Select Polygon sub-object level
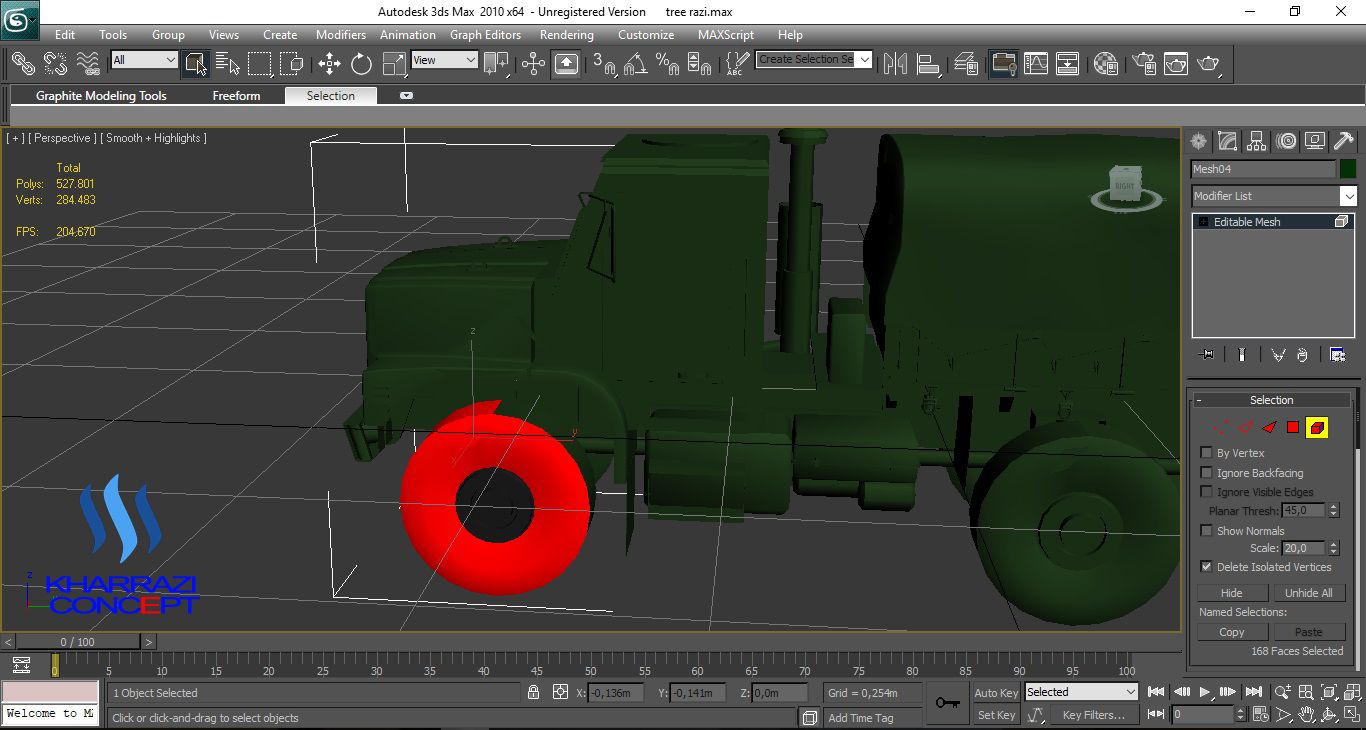Image resolution: width=1366 pixels, height=730 pixels. (1292, 427)
